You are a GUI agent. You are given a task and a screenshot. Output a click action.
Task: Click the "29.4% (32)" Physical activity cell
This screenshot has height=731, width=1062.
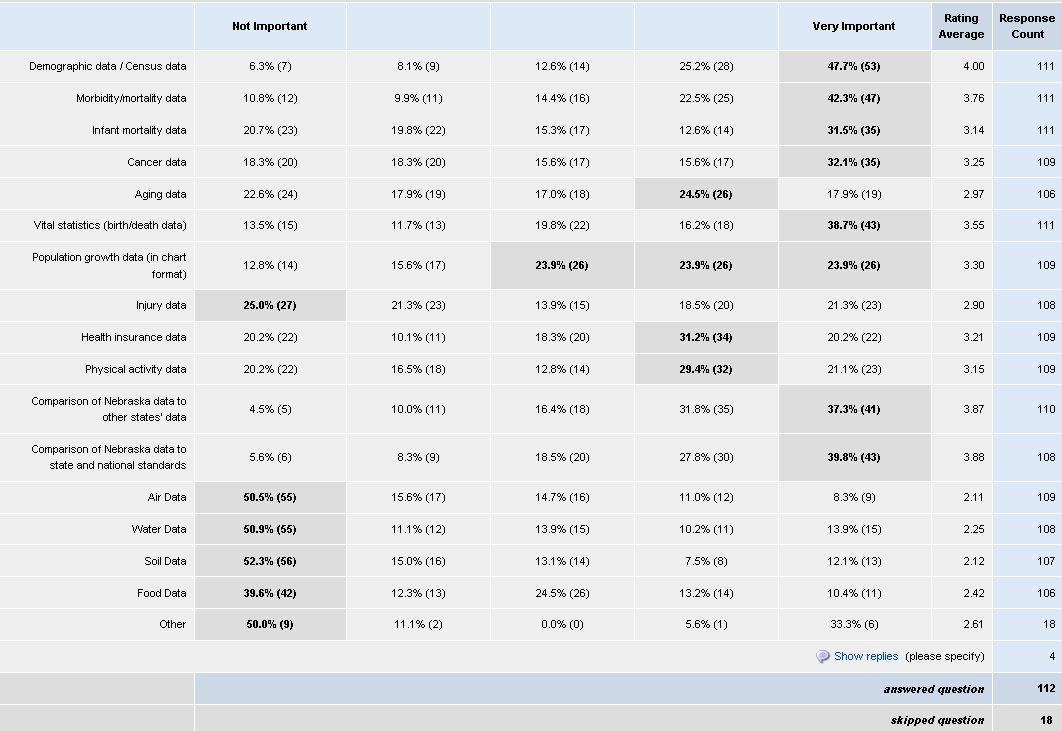[706, 369]
